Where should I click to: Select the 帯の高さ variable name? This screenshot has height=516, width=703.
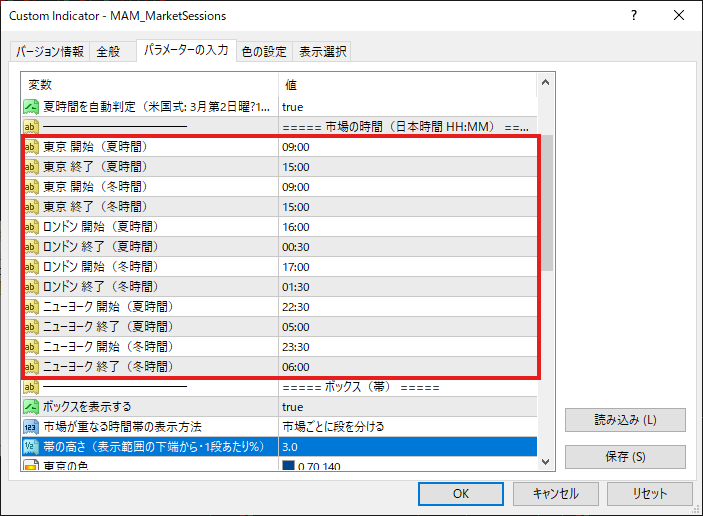tap(154, 447)
